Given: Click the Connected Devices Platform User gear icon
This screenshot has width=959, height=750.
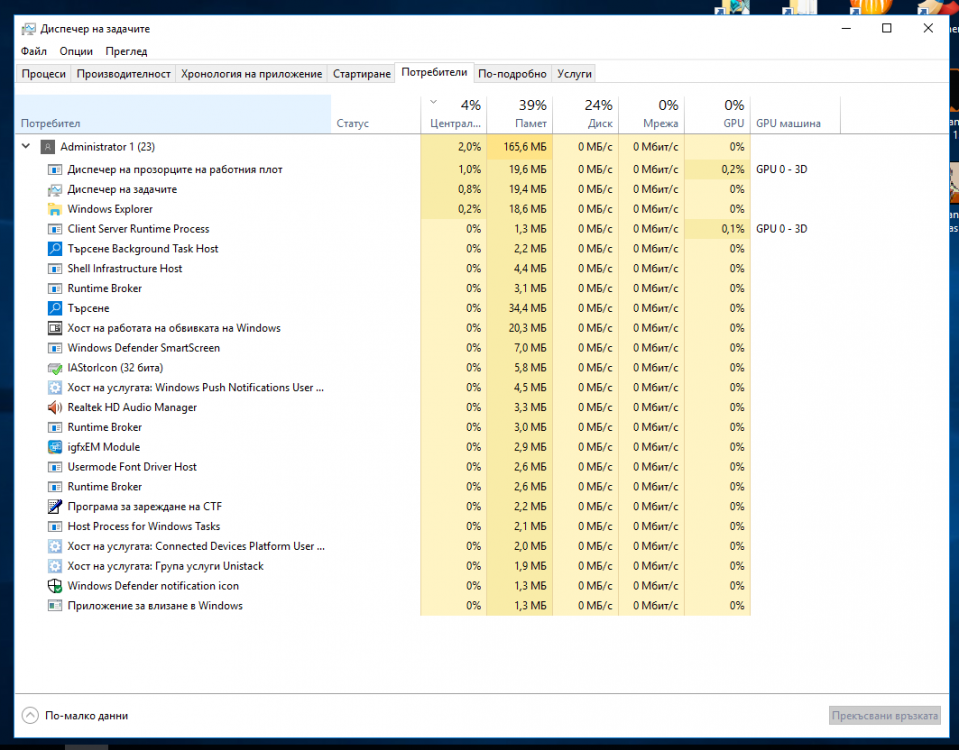Looking at the screenshot, I should [55, 546].
